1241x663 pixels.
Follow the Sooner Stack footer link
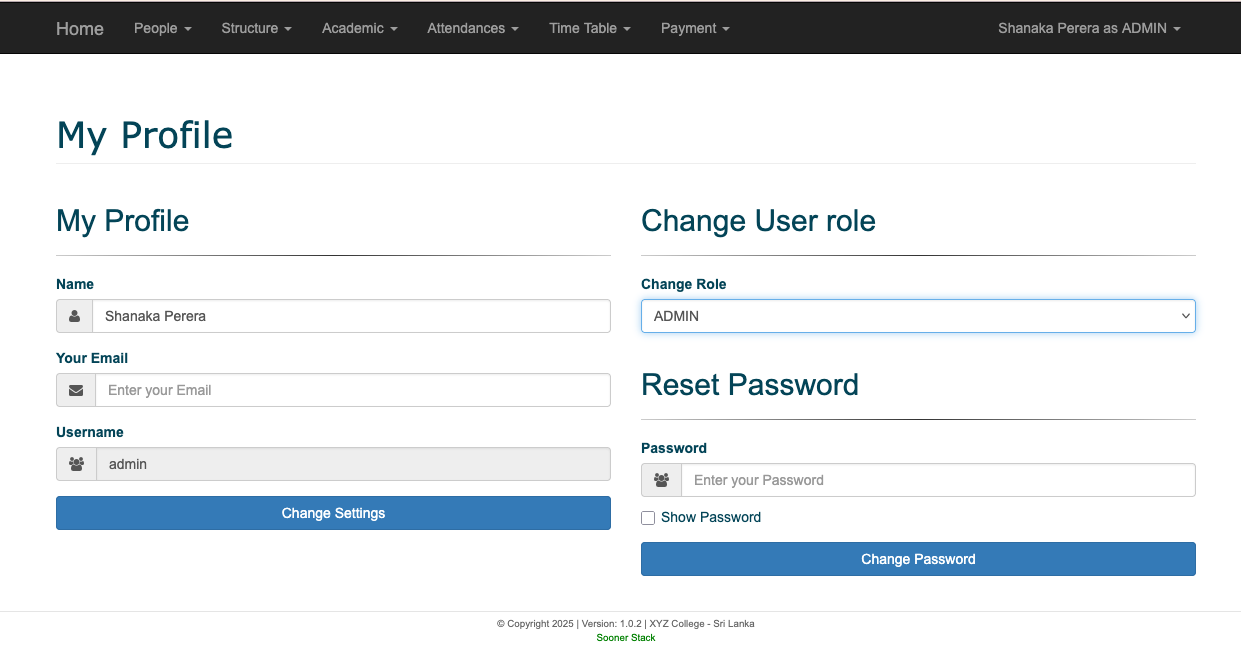point(626,637)
